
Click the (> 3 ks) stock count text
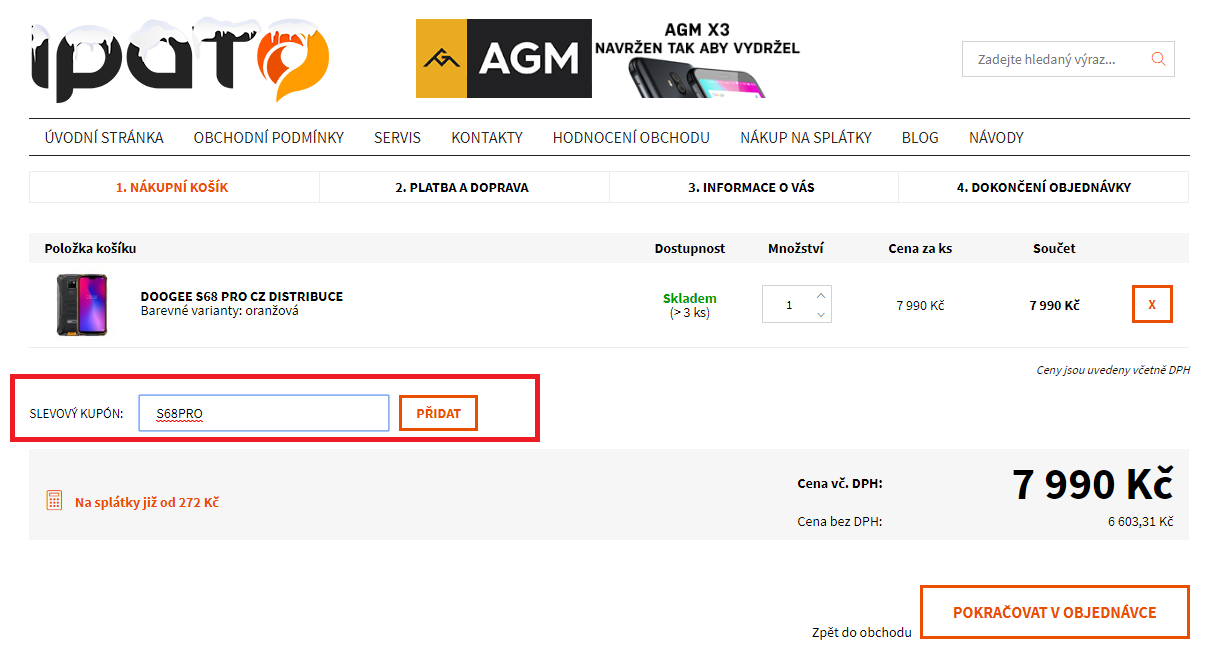coord(690,313)
